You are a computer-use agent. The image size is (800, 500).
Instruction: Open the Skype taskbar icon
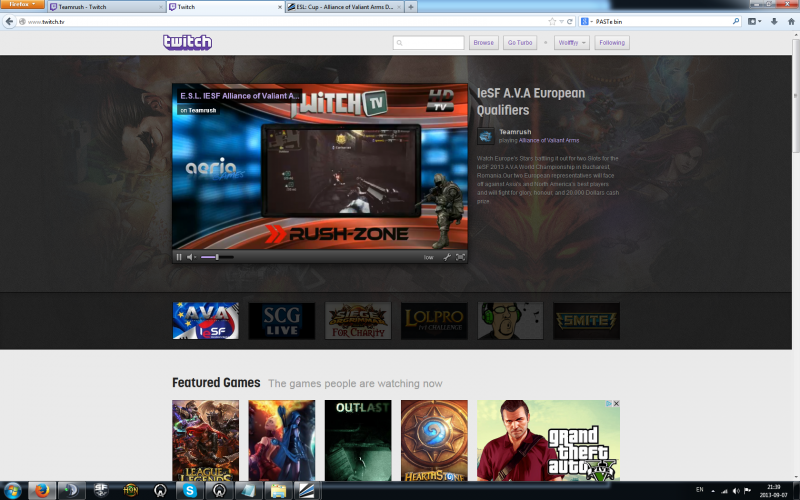189,491
